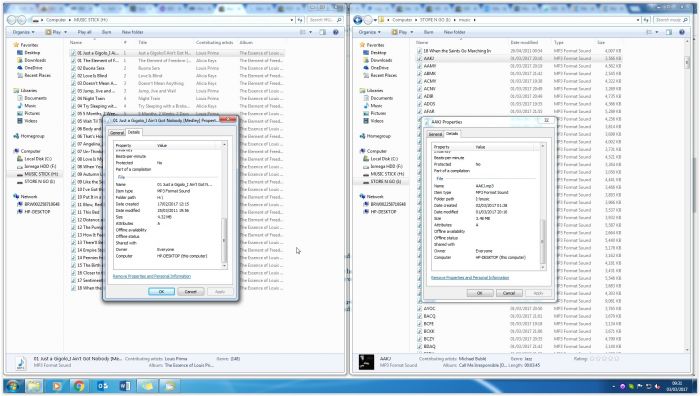700x396 pixels.
Task: Switch to Details tab in Gigolo Properties dialog
Action: tap(134, 132)
